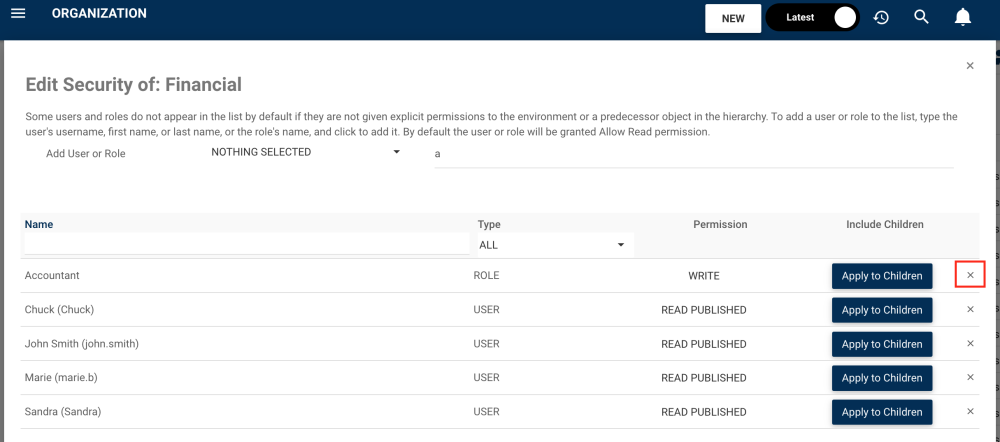Focus the add user search field

[692, 154]
